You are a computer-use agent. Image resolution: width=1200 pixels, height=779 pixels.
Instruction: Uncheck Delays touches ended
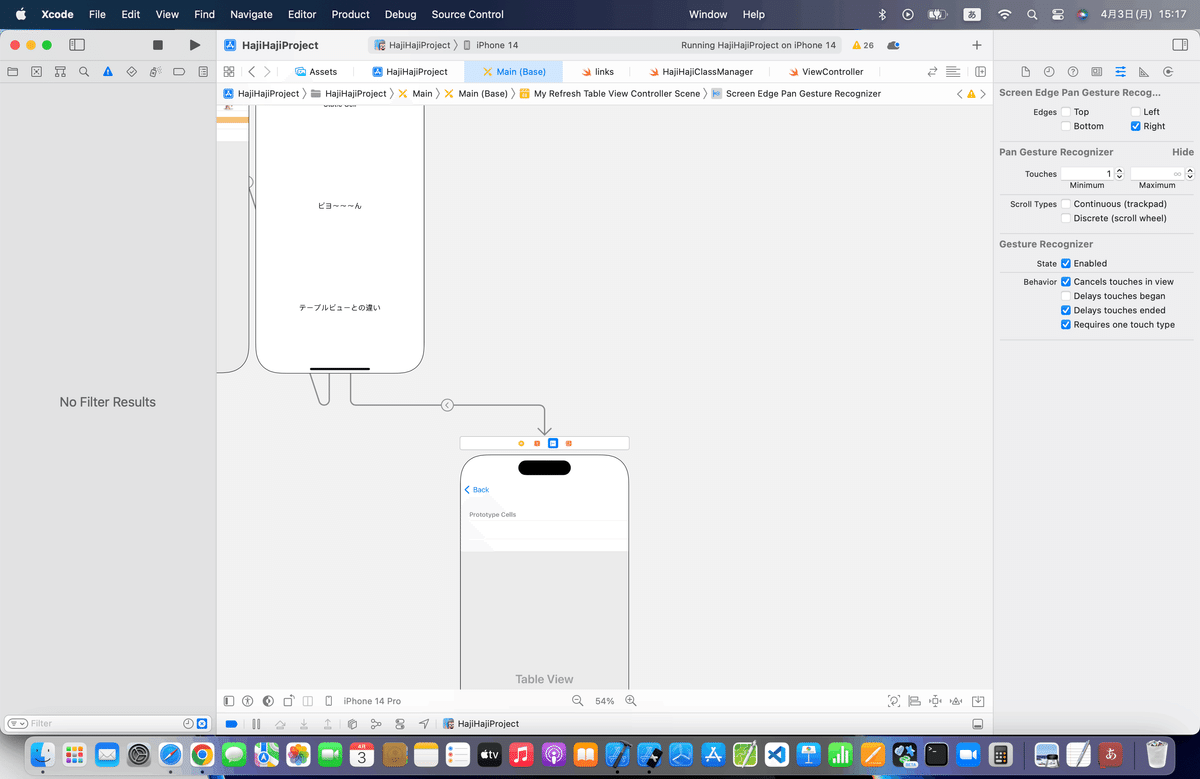(1066, 310)
